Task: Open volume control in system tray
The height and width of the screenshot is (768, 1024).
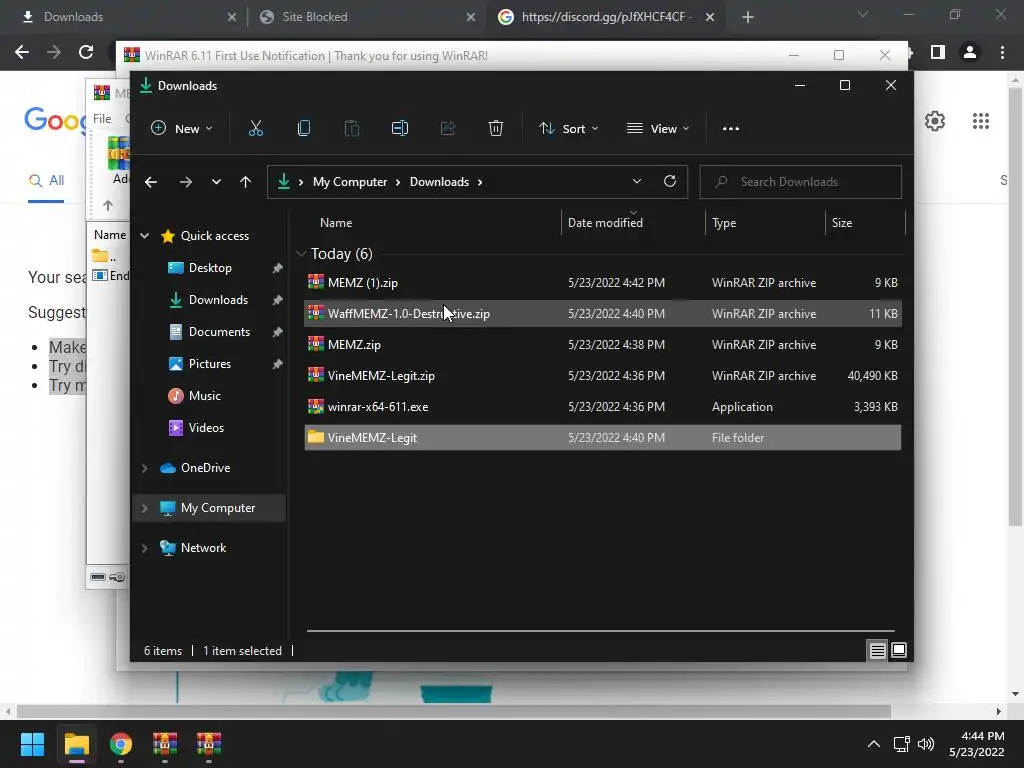Action: click(x=925, y=744)
